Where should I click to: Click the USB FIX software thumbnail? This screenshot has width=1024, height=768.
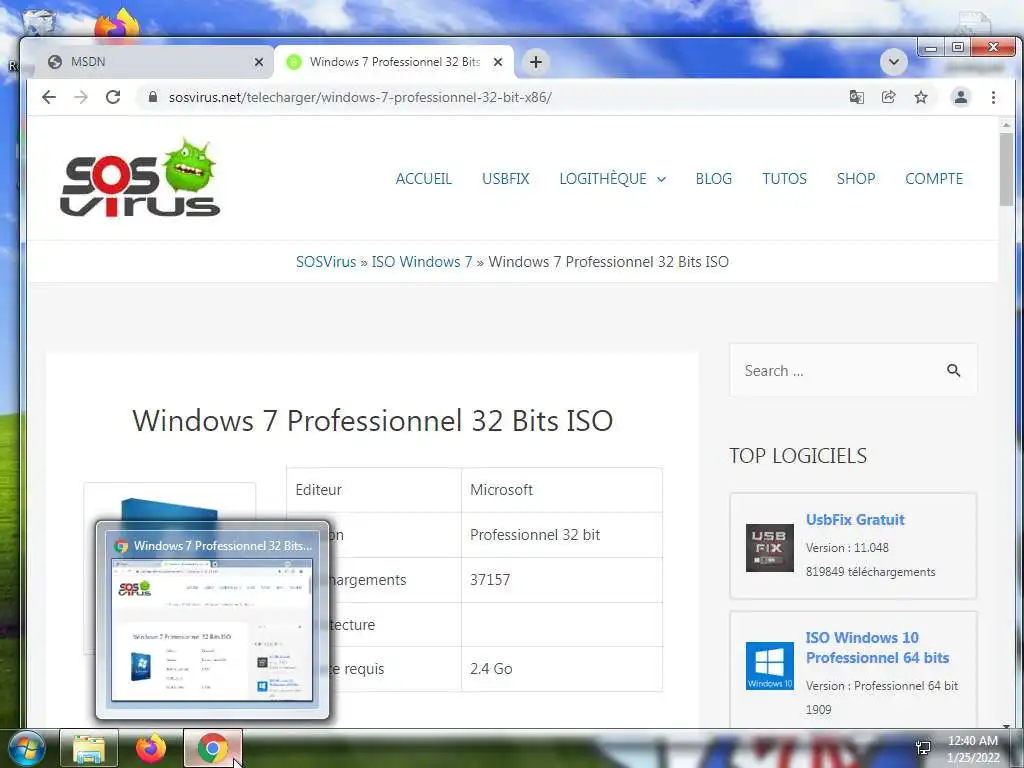[769, 548]
